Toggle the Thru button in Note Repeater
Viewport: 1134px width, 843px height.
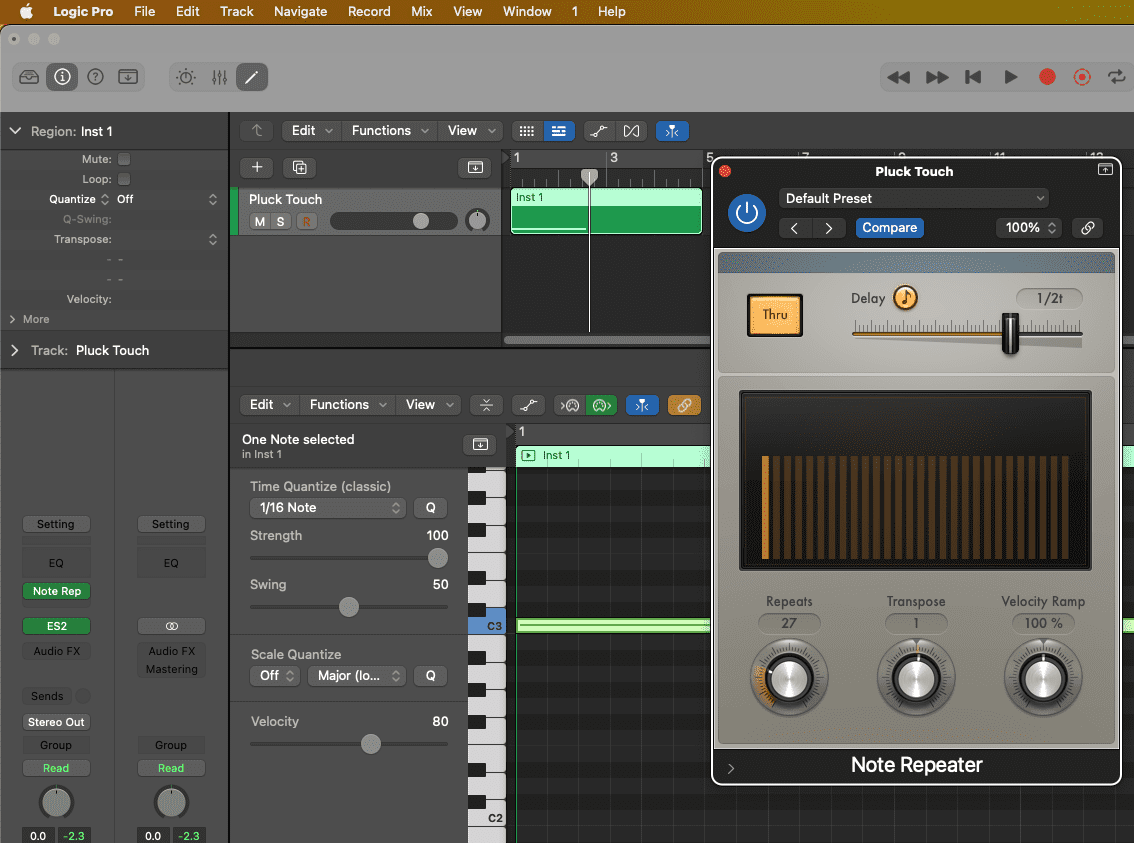(x=775, y=314)
